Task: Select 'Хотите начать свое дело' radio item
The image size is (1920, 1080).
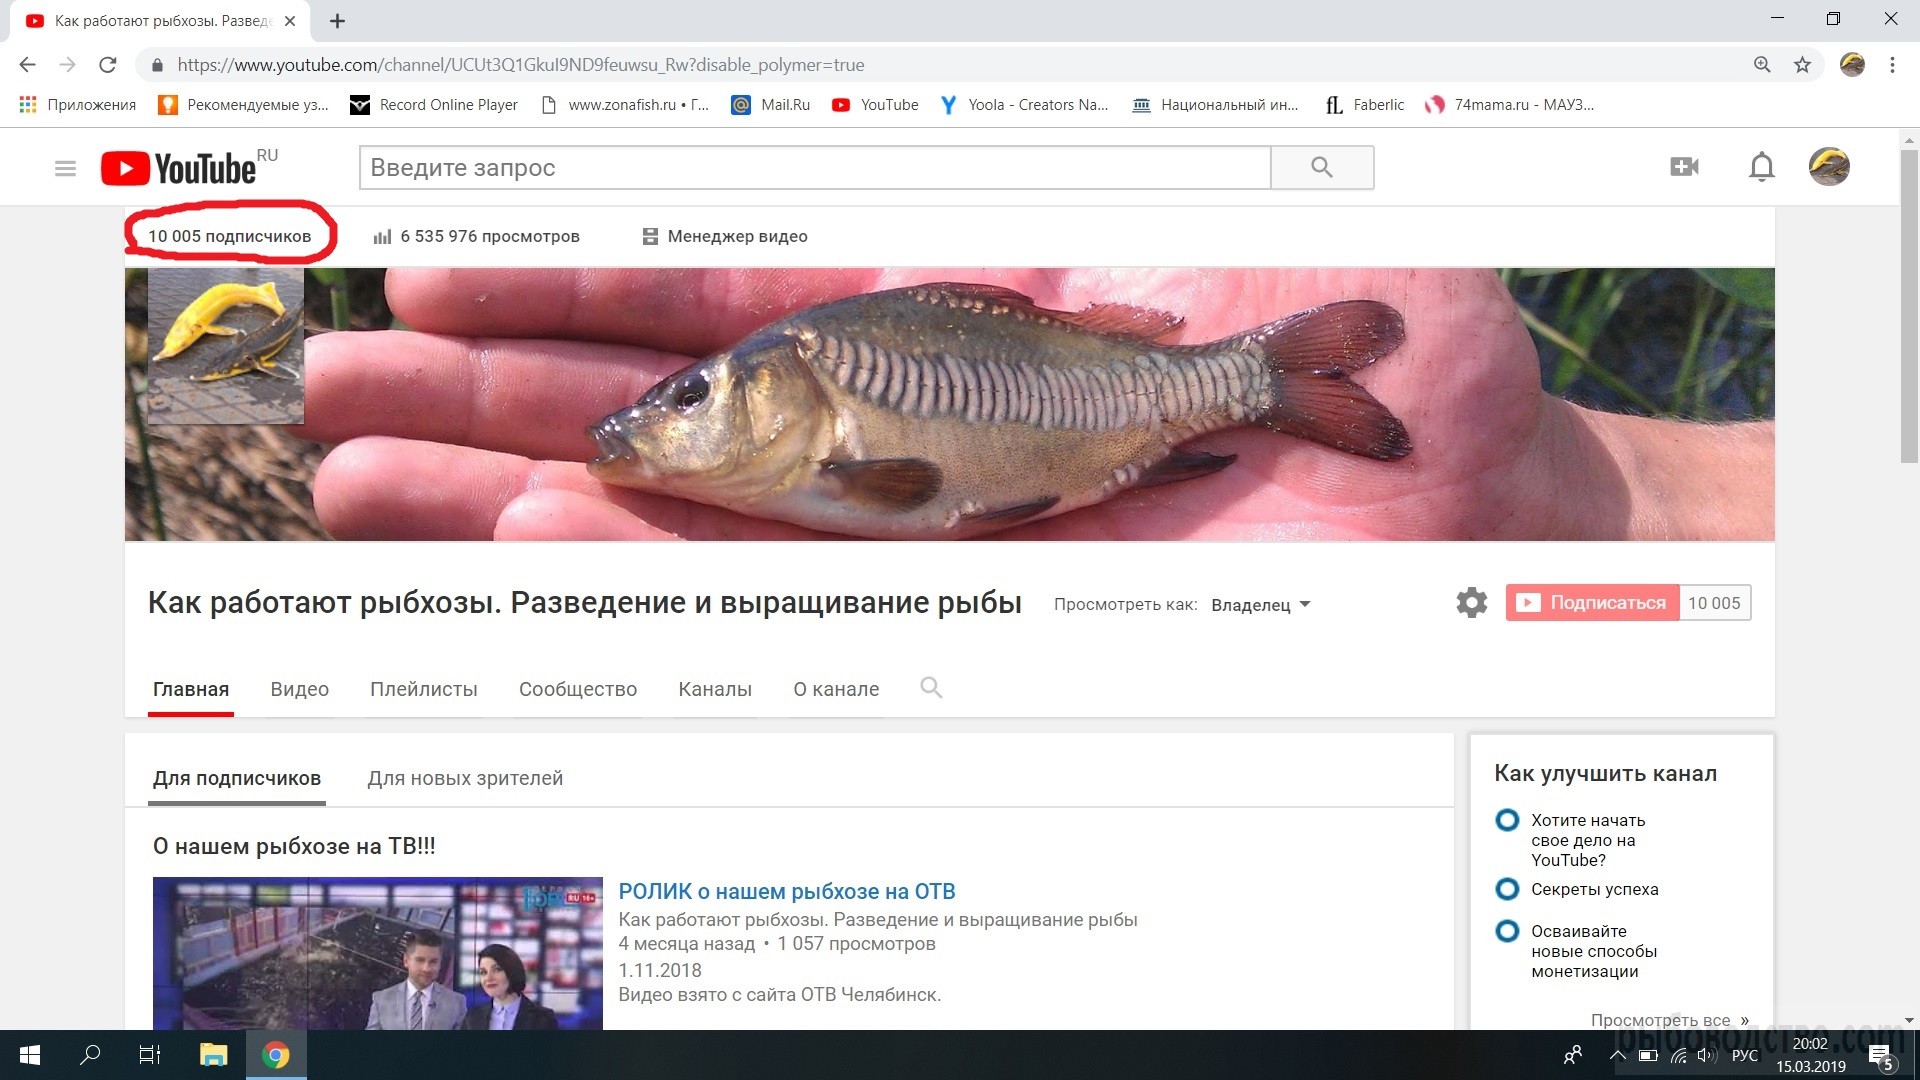Action: pos(1507,821)
